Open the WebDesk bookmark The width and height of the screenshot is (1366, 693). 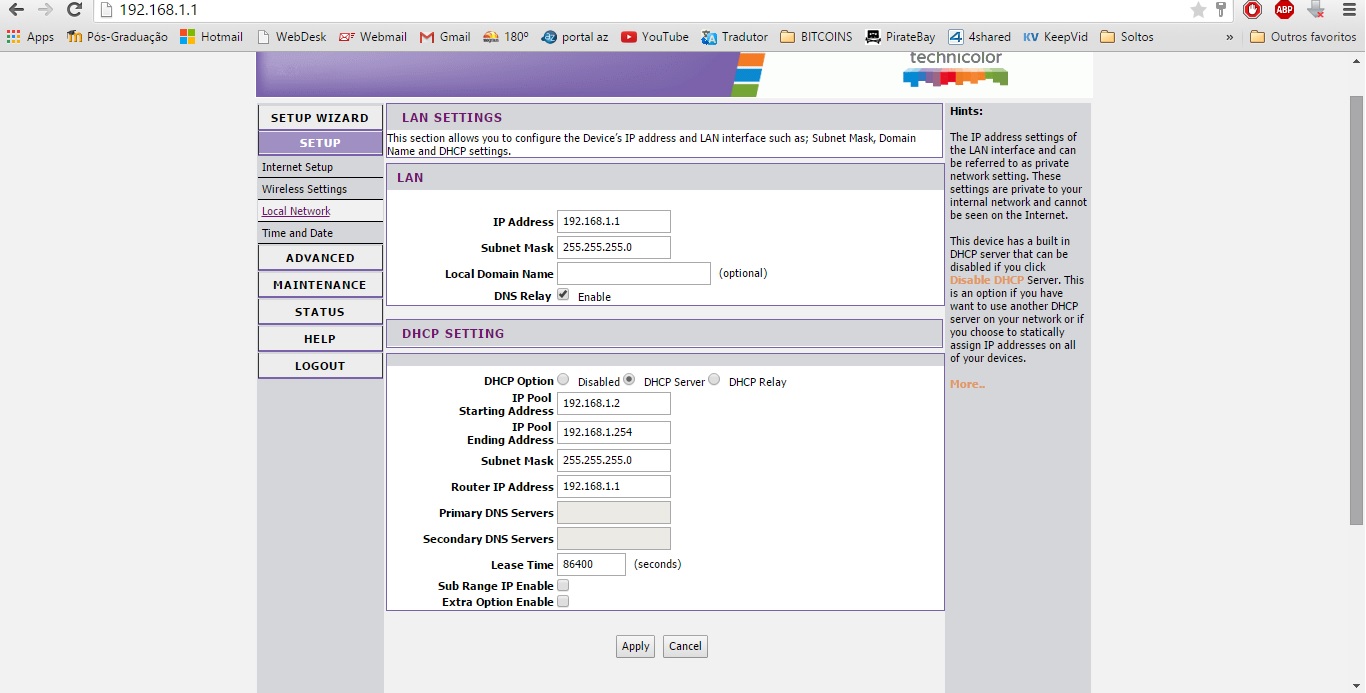292,37
